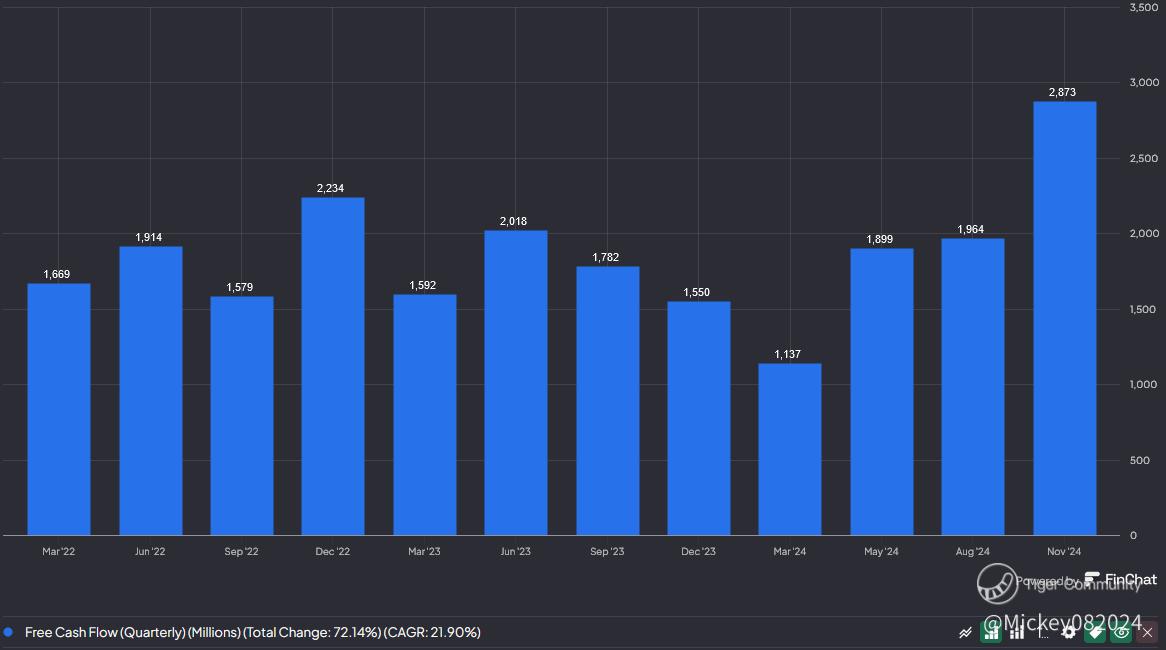Click the 1,592 data label
Image resolution: width=1166 pixels, height=650 pixels.
point(422,286)
